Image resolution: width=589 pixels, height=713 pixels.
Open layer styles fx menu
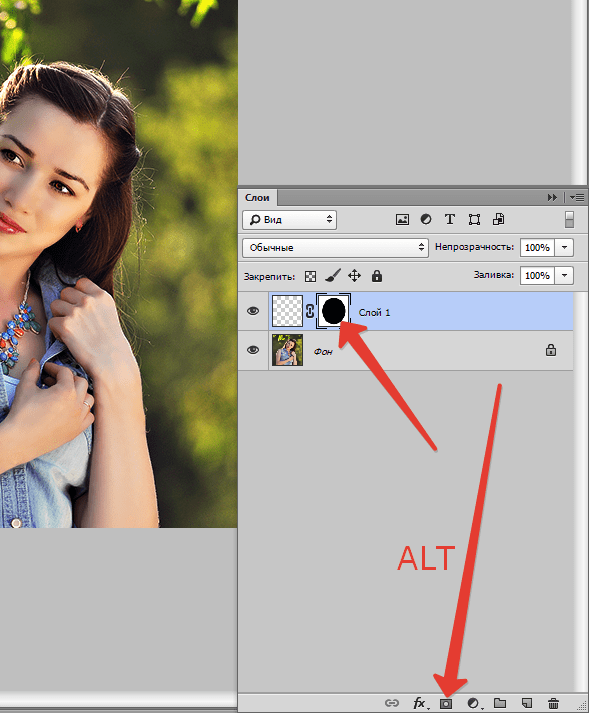point(420,703)
